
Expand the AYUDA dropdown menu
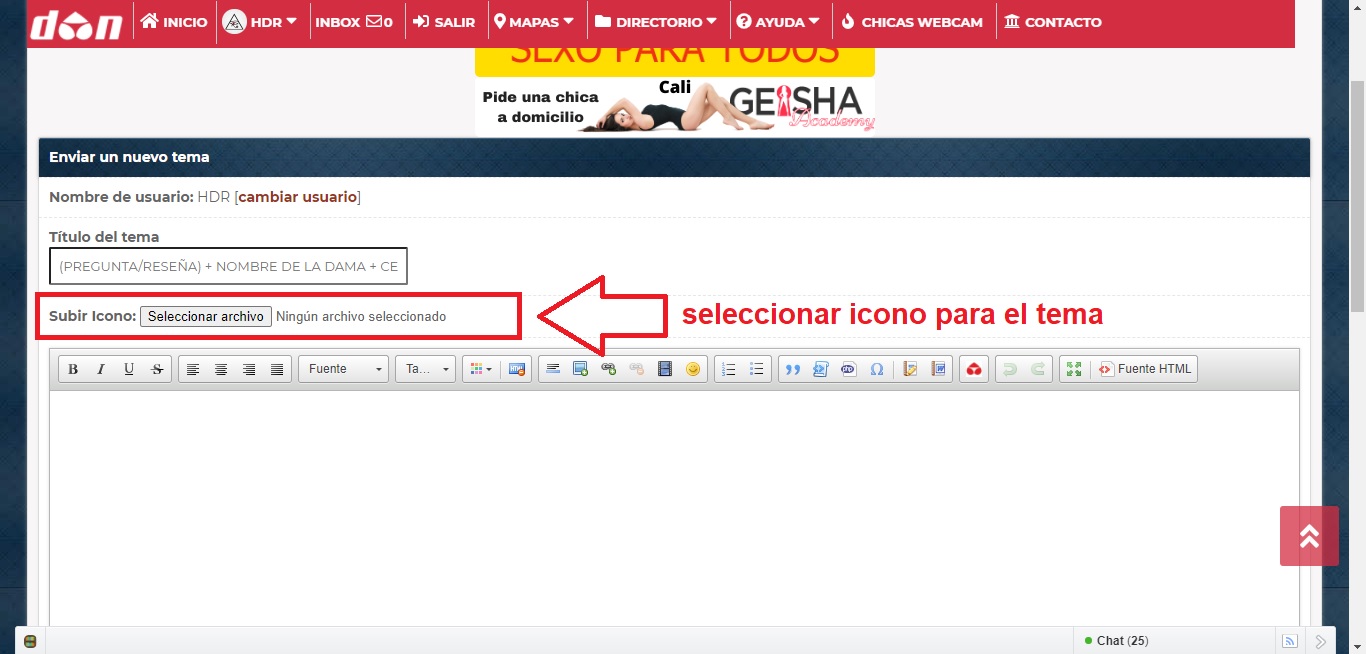click(778, 22)
